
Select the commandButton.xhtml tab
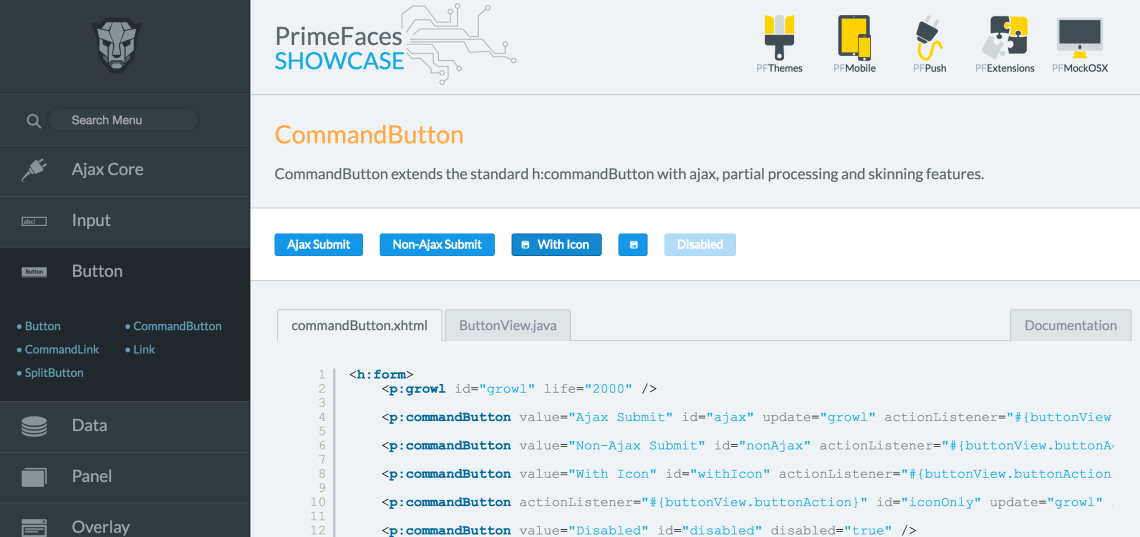[359, 326]
